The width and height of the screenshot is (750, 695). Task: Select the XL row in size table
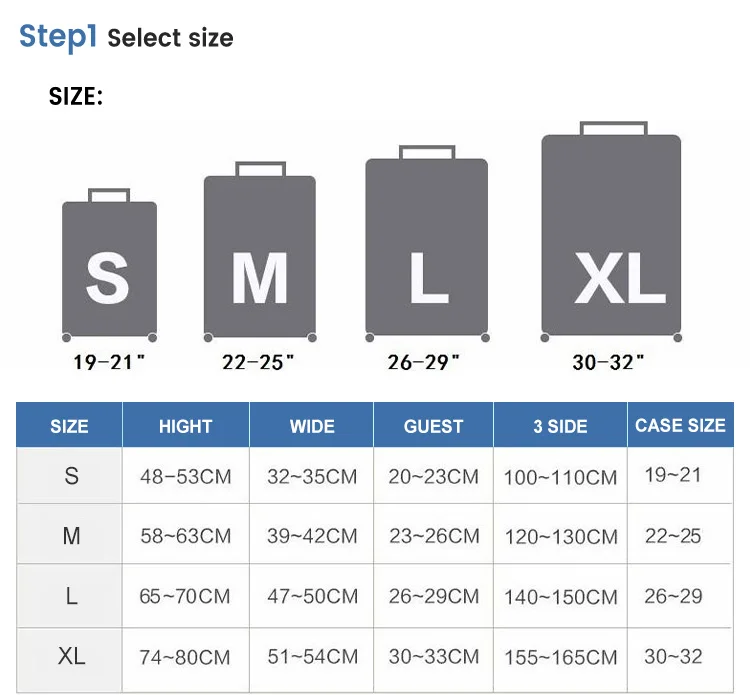(71, 656)
